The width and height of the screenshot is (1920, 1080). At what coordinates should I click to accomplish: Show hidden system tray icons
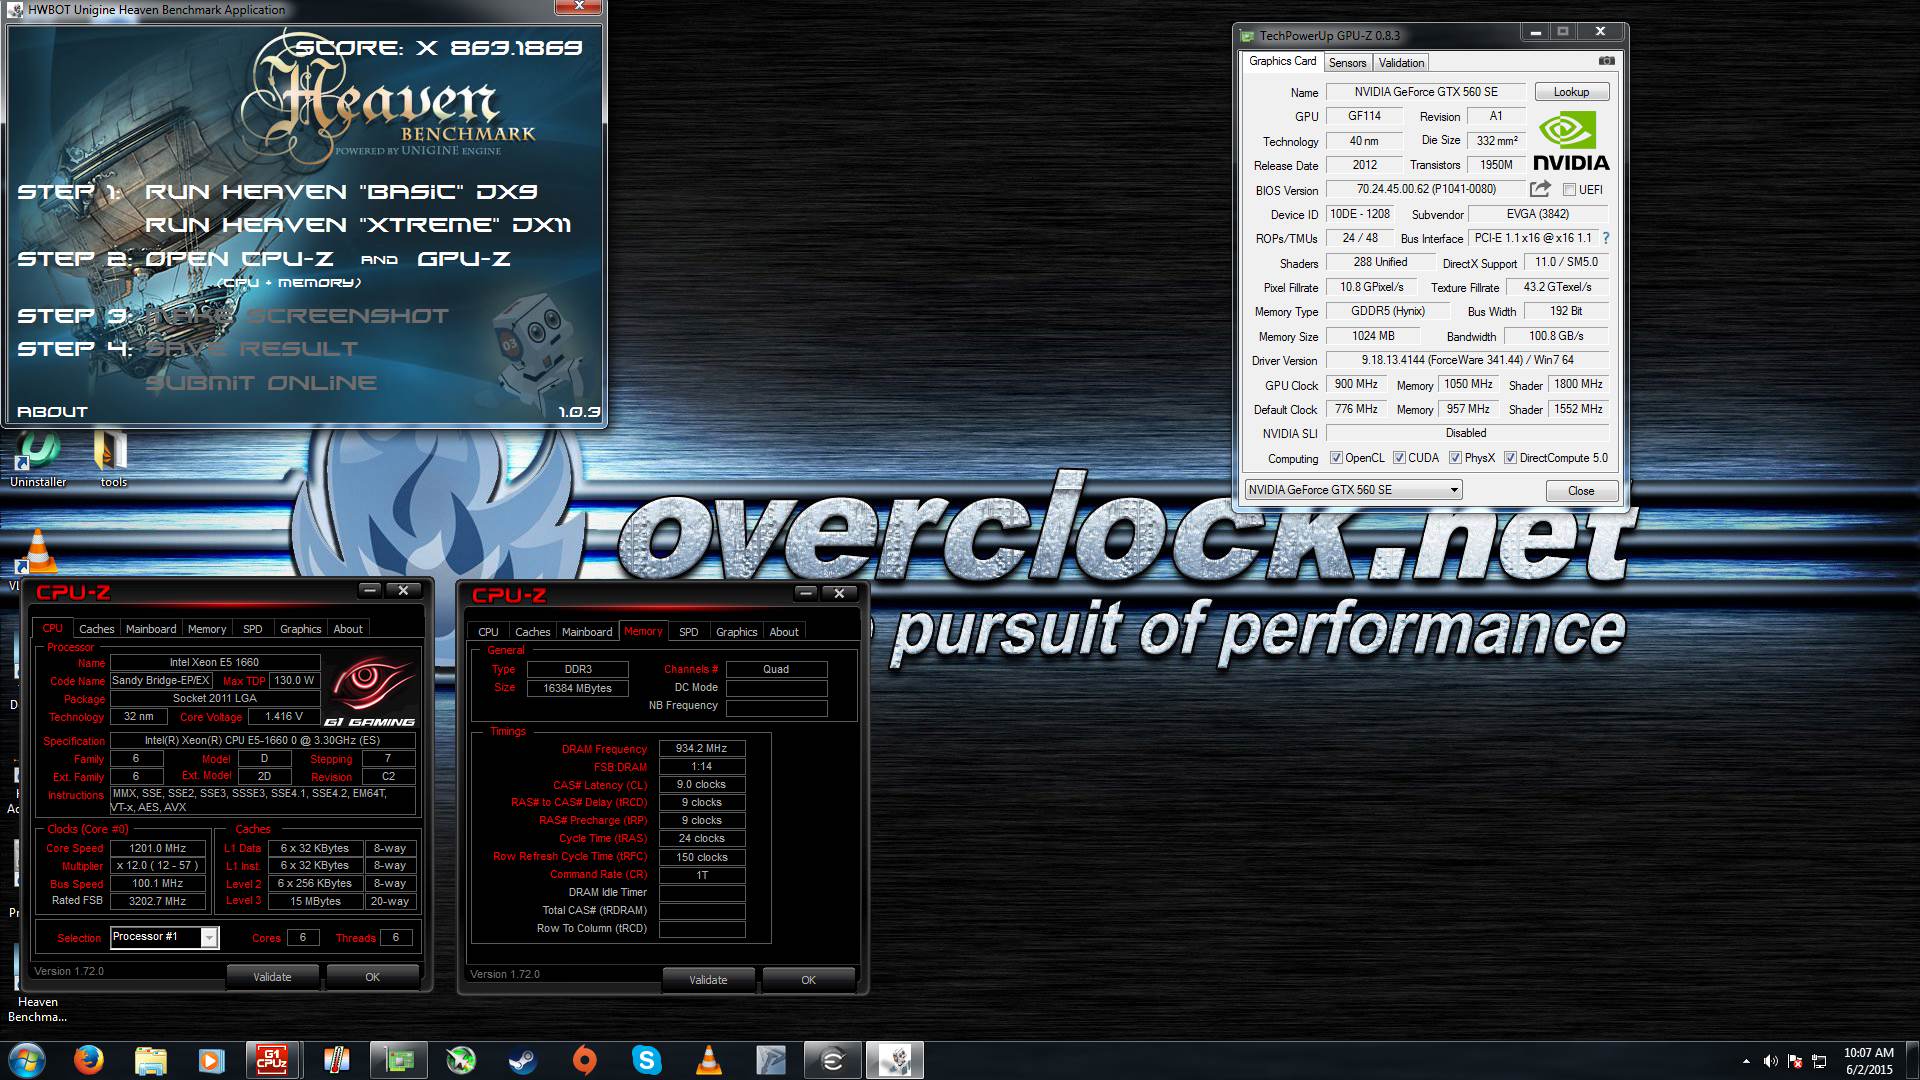[x=1746, y=1061]
